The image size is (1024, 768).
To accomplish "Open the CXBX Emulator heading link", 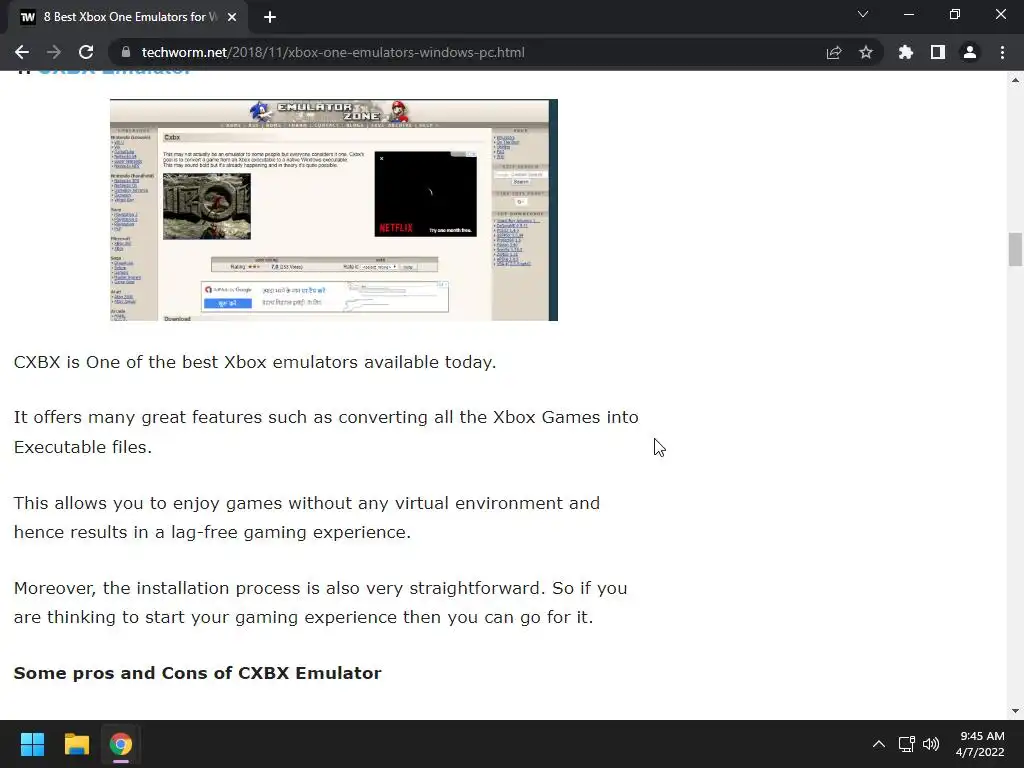I will click(x=114, y=71).
